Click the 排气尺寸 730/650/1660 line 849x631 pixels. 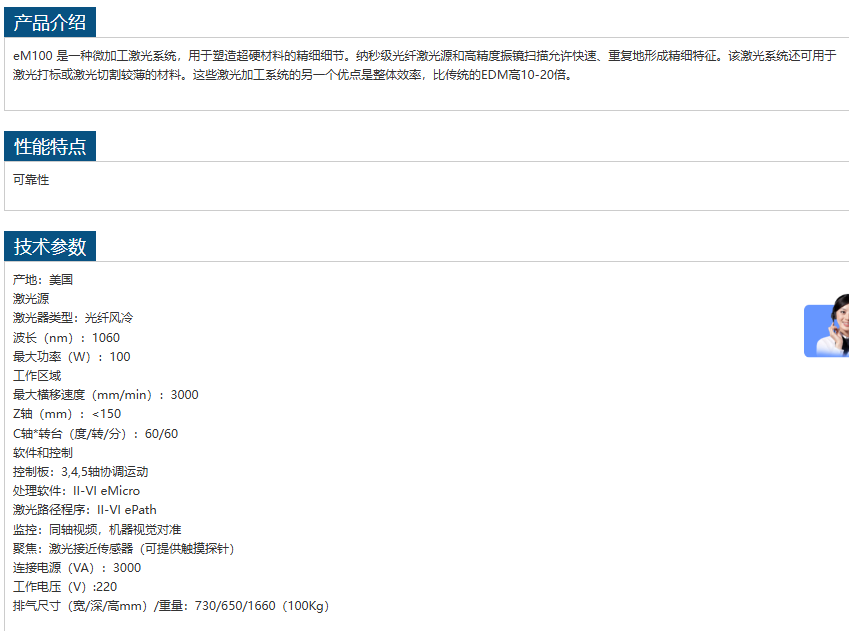170,606
